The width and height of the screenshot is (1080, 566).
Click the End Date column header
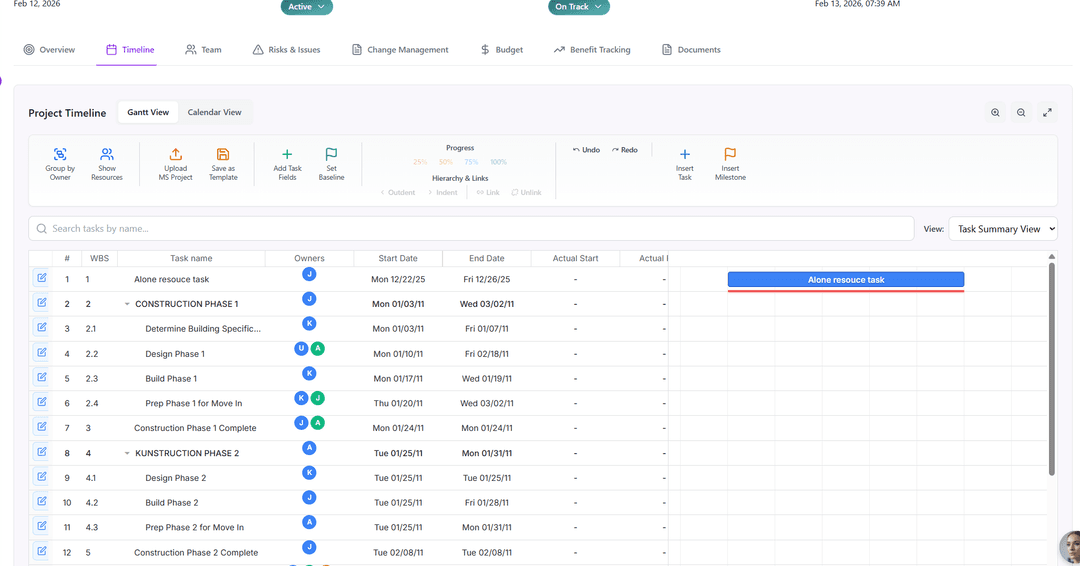[x=486, y=258]
